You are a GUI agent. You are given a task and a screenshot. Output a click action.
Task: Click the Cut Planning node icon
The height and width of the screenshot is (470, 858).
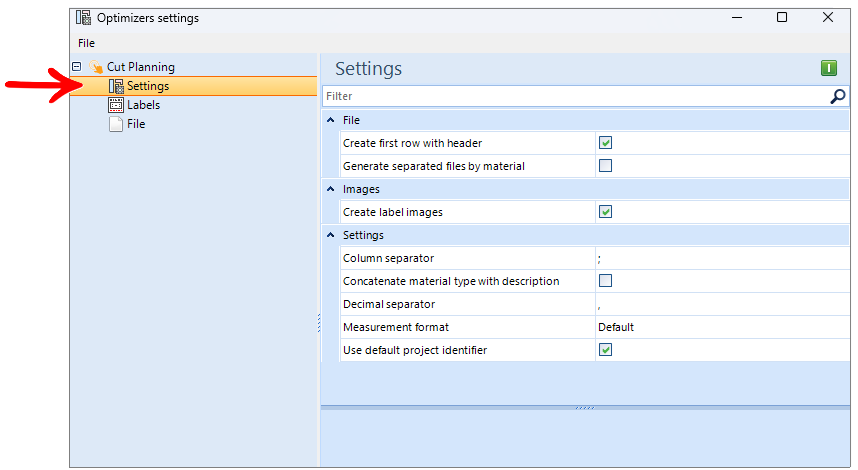point(96,67)
